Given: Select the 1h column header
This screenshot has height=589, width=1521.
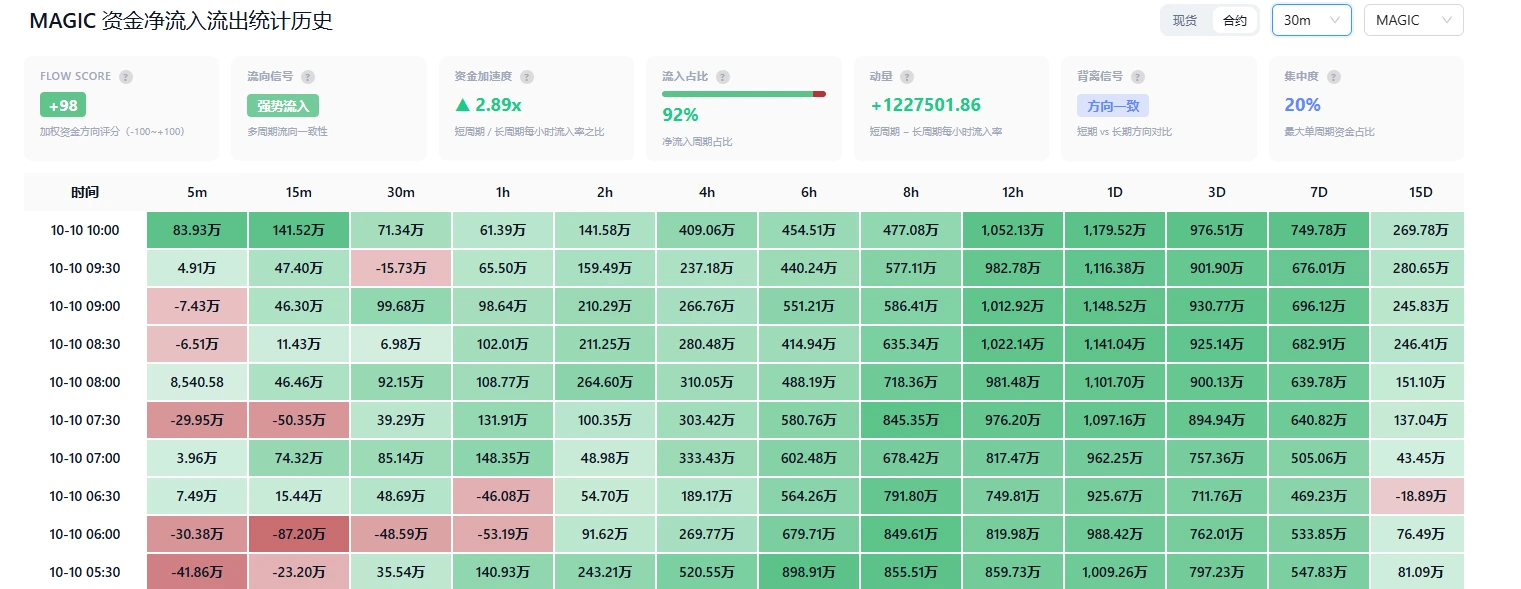Looking at the screenshot, I should (503, 192).
